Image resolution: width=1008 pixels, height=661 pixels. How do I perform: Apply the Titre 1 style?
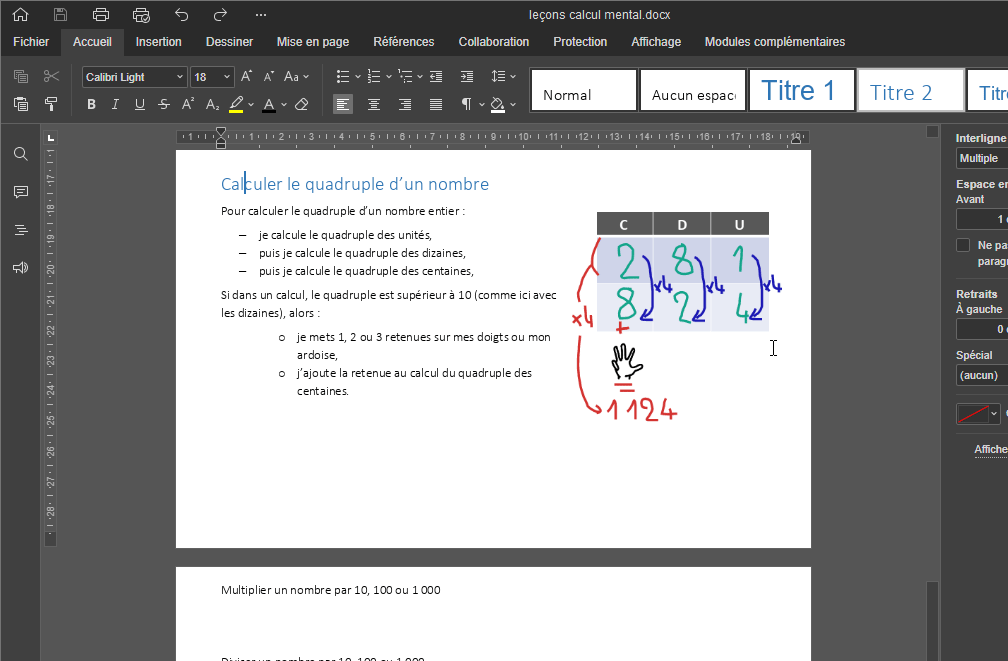(802, 91)
